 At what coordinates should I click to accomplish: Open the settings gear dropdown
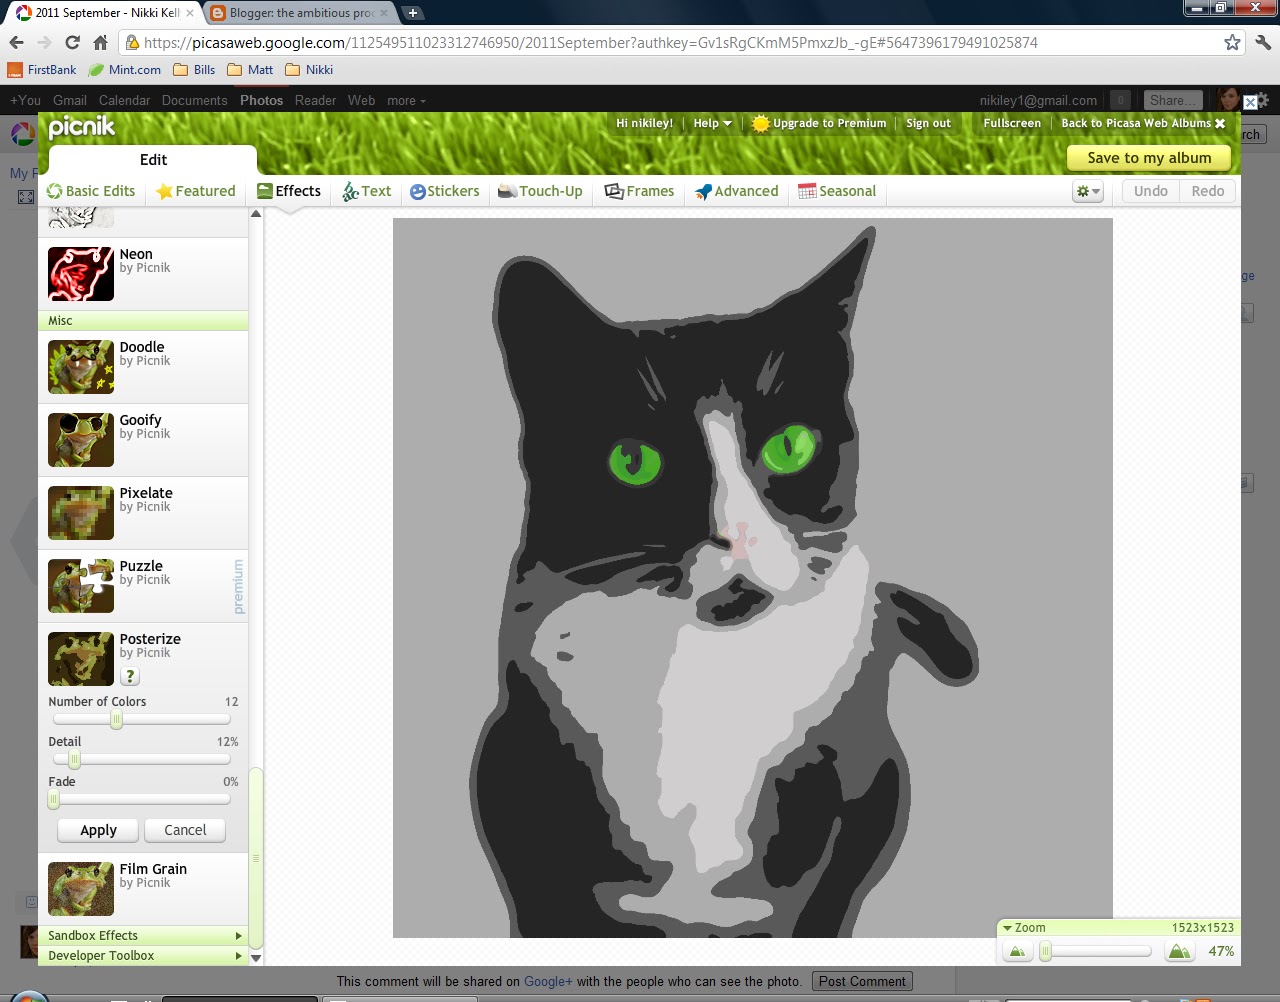pos(1088,191)
